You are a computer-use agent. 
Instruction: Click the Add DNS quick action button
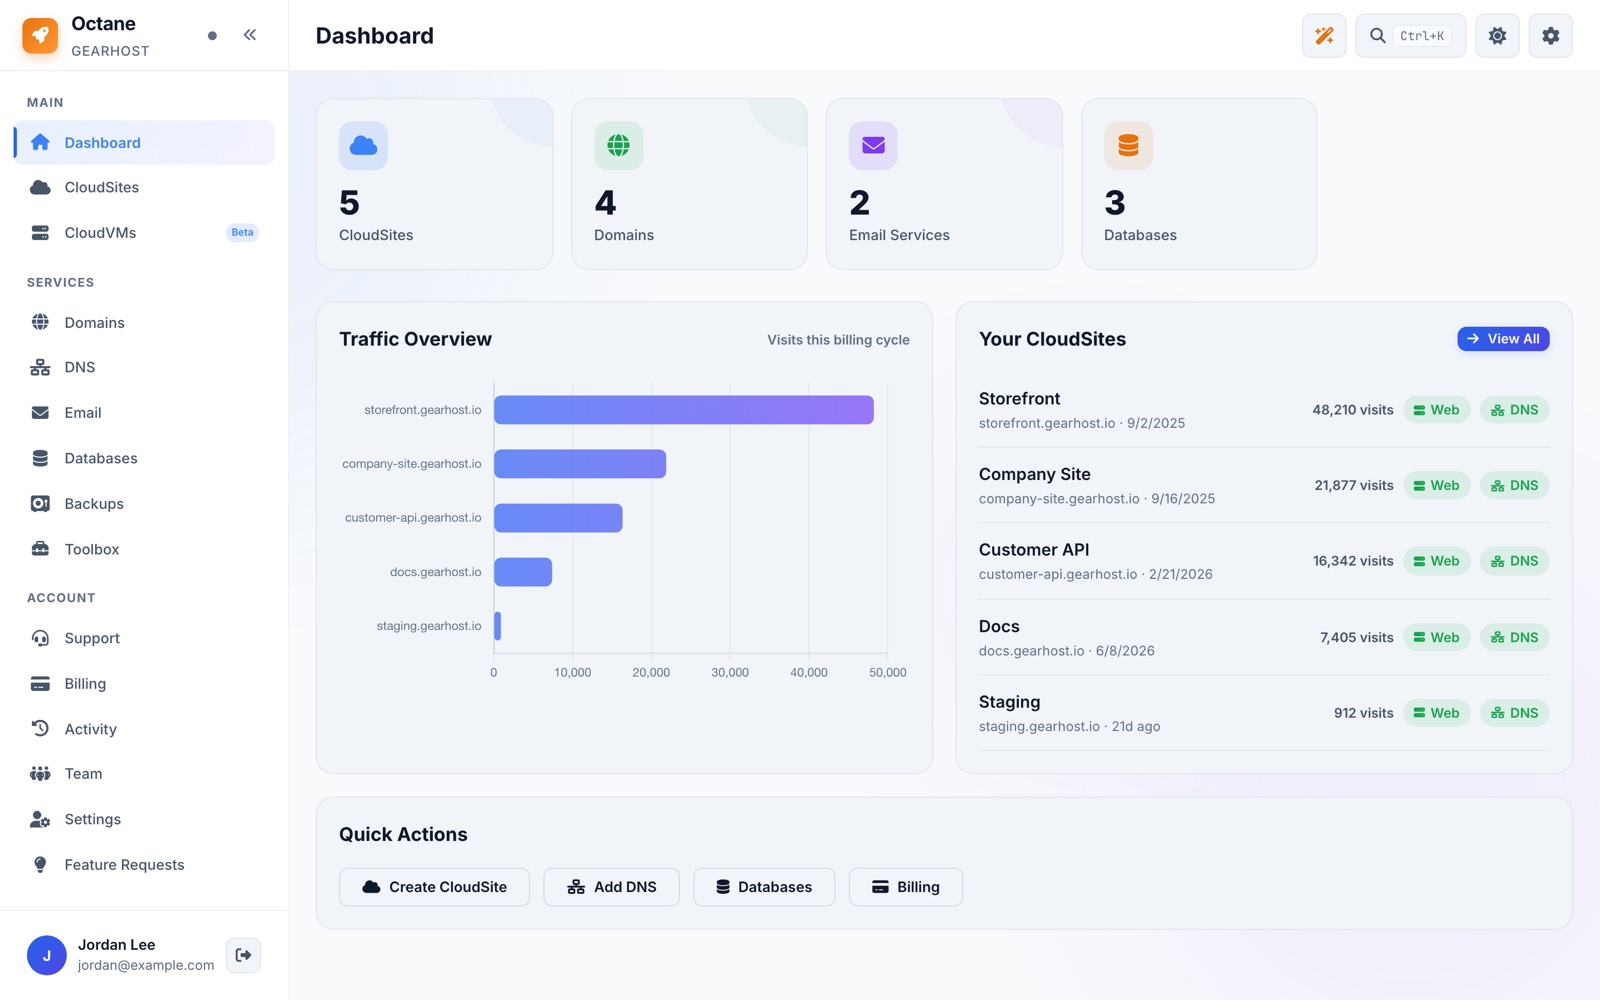point(611,887)
